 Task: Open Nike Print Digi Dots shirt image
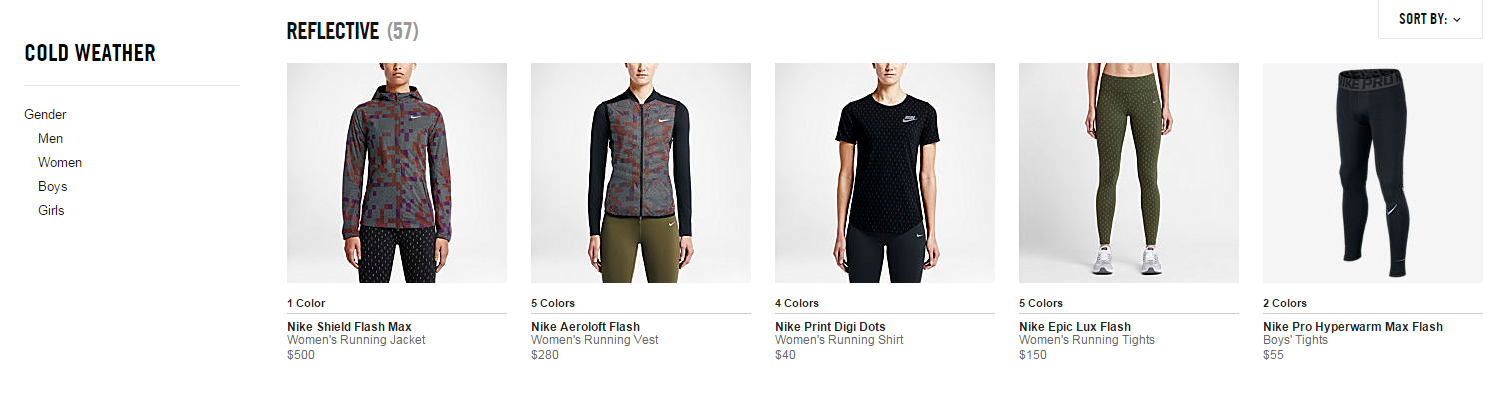[885, 173]
